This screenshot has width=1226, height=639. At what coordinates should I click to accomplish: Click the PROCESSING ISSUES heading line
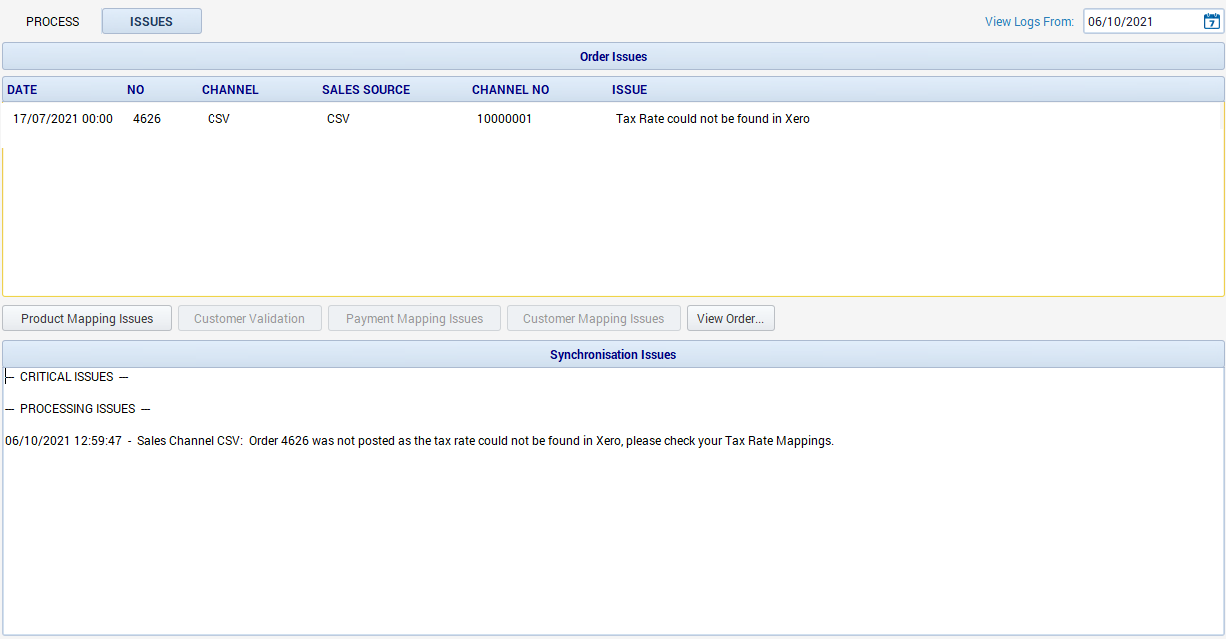[x=78, y=409]
